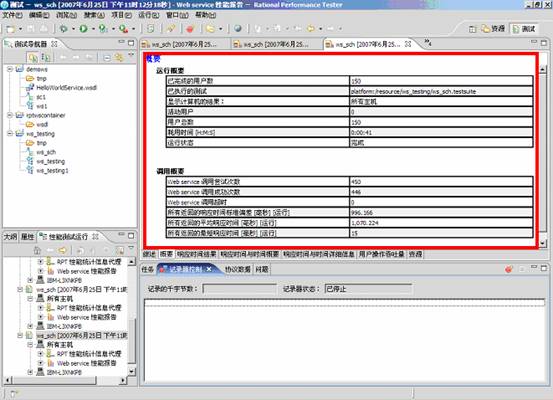The image size is (553, 400).
Task: Open the Project menu (项目)
Action: coord(121,15)
